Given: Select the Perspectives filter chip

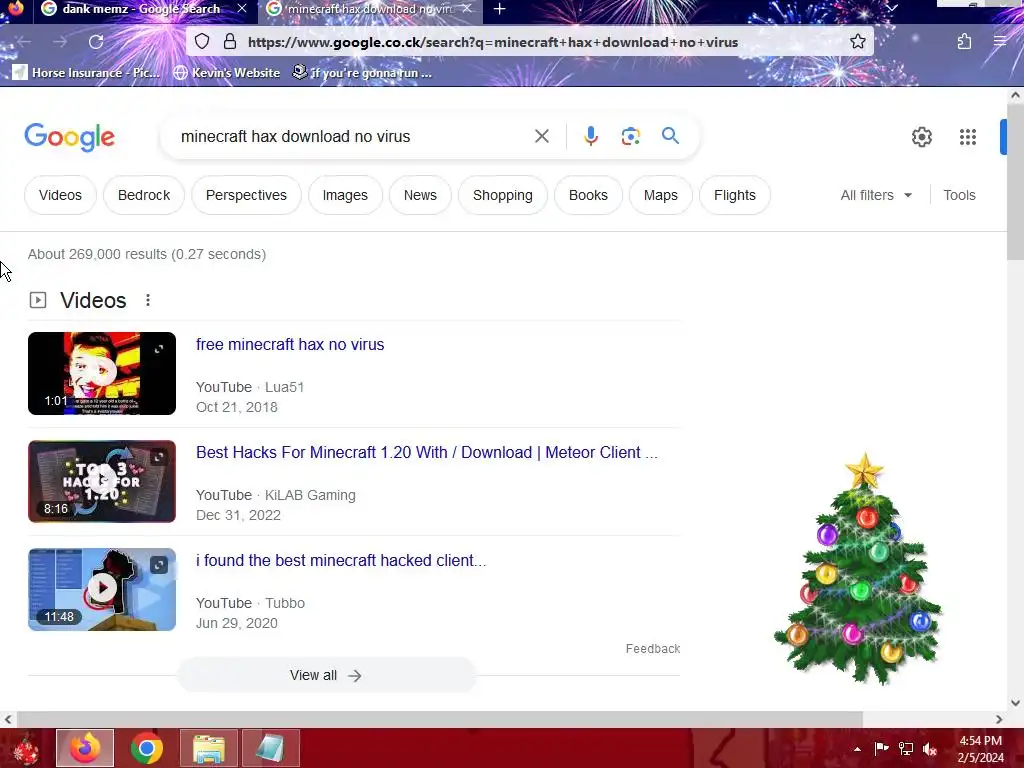Looking at the screenshot, I should (246, 195).
